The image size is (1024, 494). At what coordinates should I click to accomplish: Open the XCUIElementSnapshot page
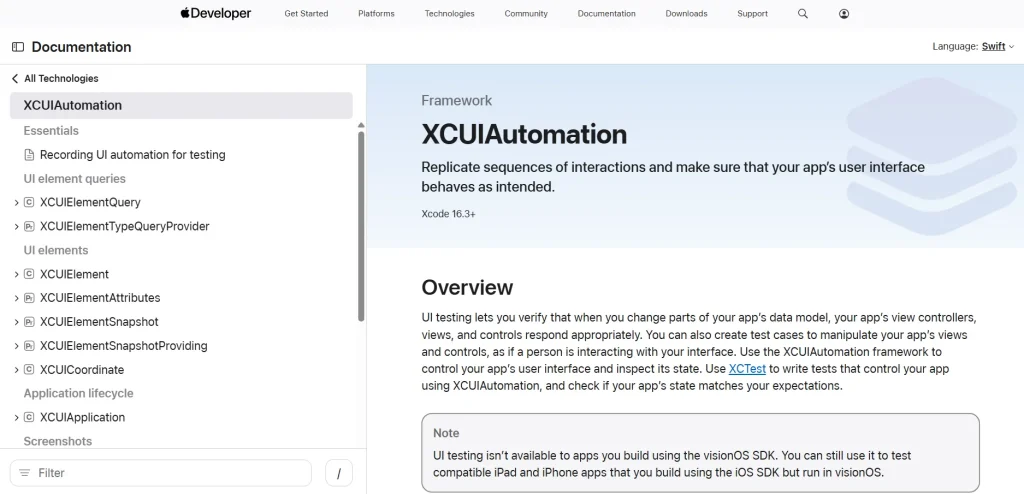pos(99,321)
